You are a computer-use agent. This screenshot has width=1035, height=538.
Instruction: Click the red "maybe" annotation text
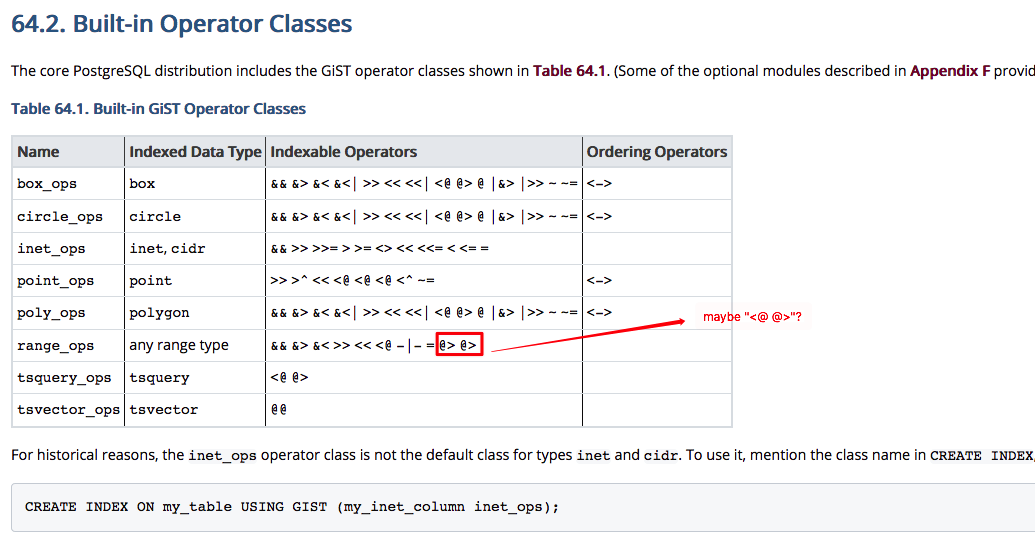pos(752,317)
